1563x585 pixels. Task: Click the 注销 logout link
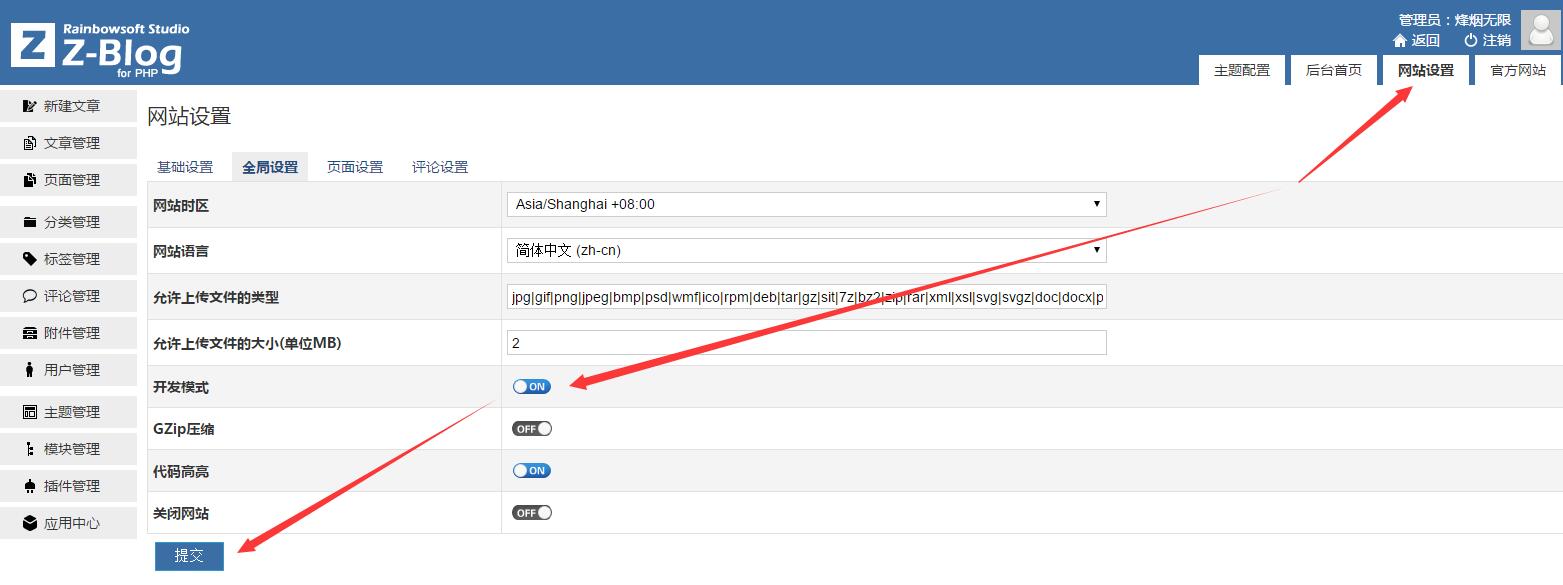coord(1488,40)
